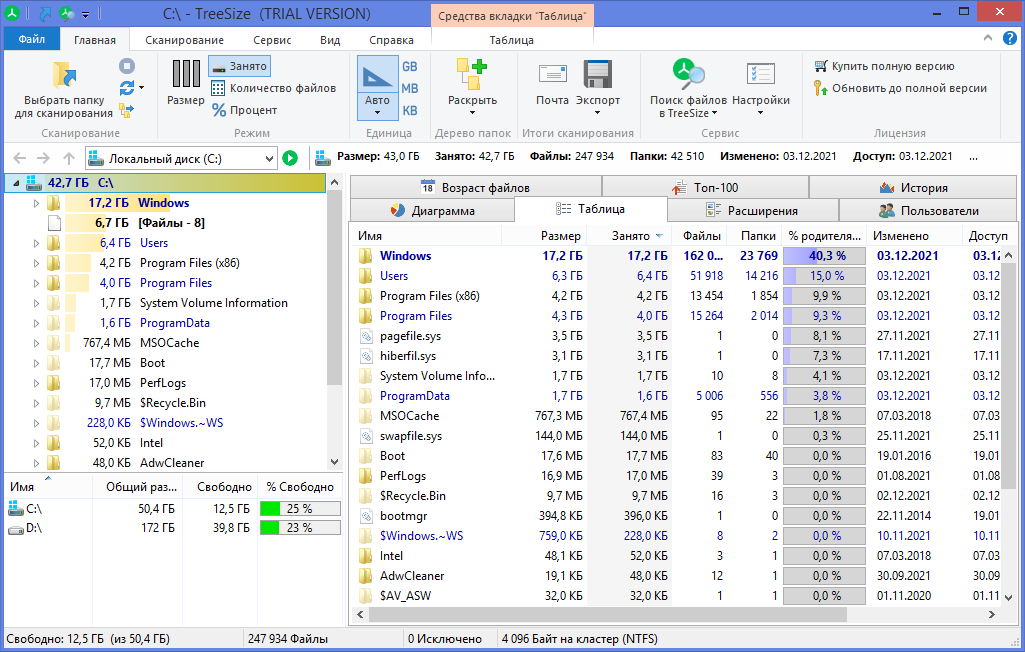Click the Настройки checklist icon
This screenshot has width=1025, height=652.
pyautogui.click(x=760, y=74)
